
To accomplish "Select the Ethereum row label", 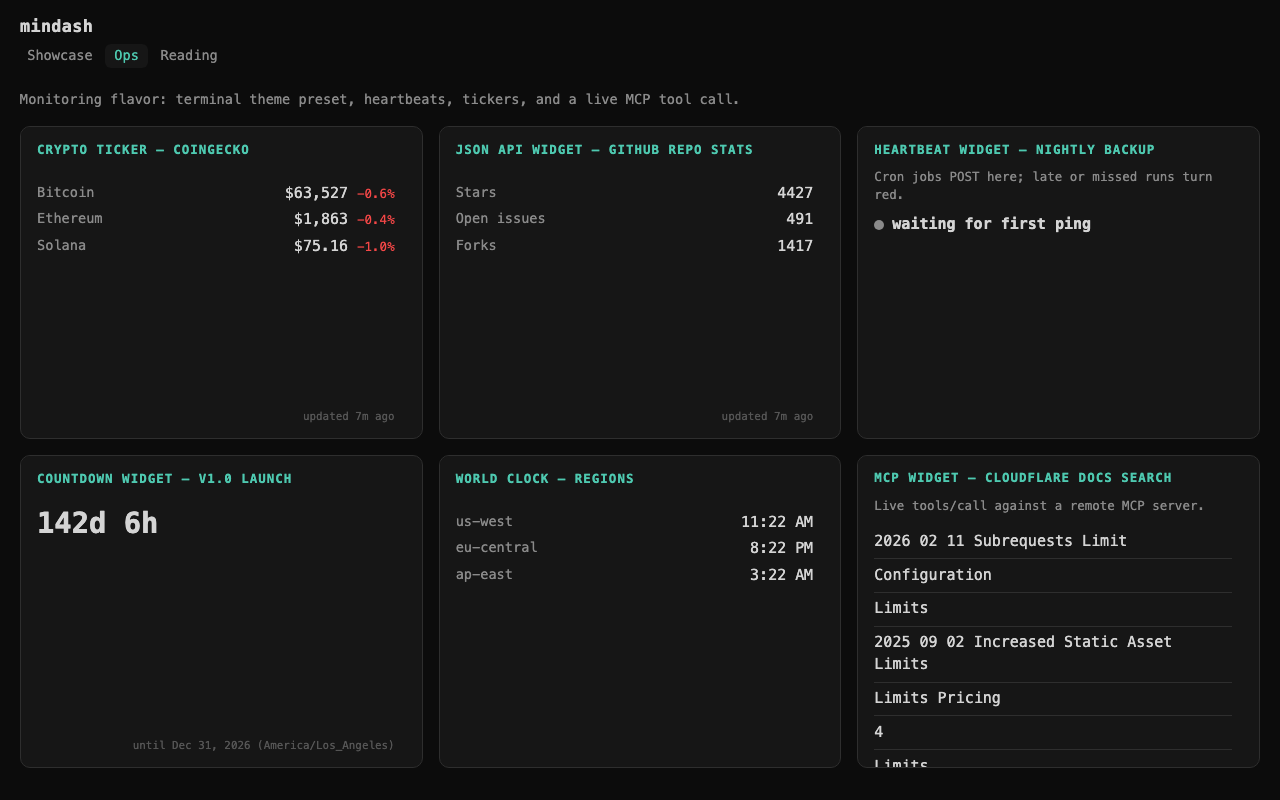I will click(70, 218).
